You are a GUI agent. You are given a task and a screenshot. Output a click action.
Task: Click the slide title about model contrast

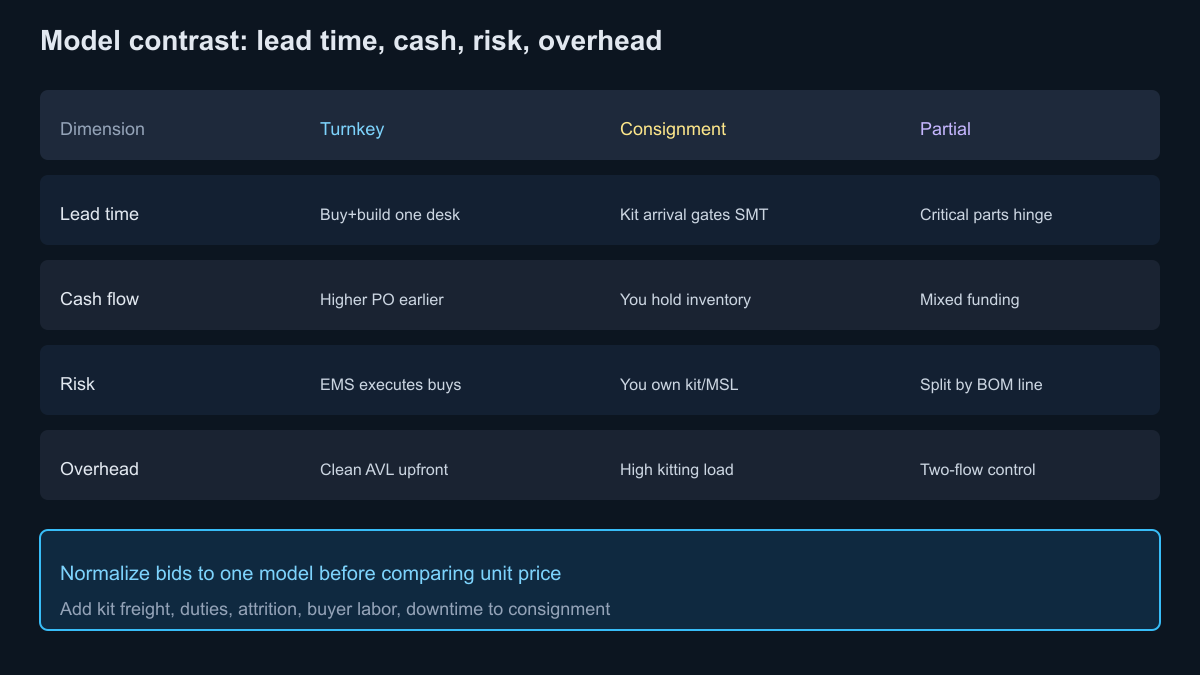pos(351,41)
